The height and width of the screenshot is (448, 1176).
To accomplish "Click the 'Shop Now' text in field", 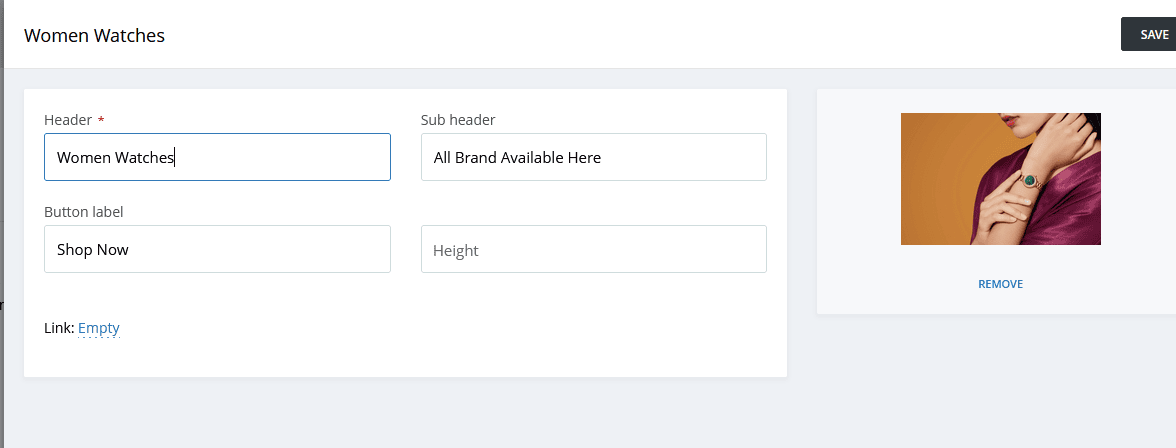I will [93, 250].
